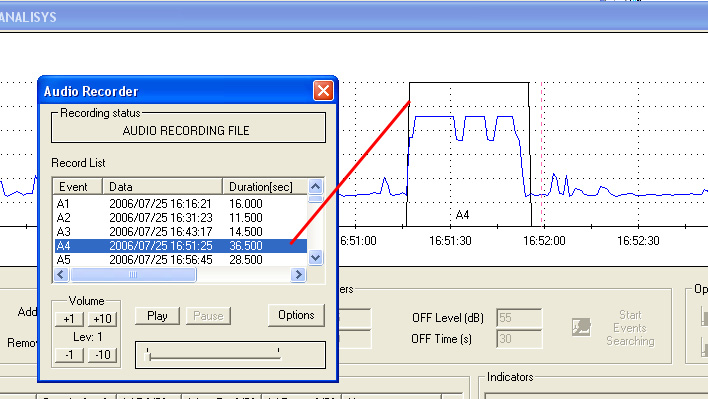Click the horizontal scrollbar thumb in Record List
The image size is (708, 399).
133,274
